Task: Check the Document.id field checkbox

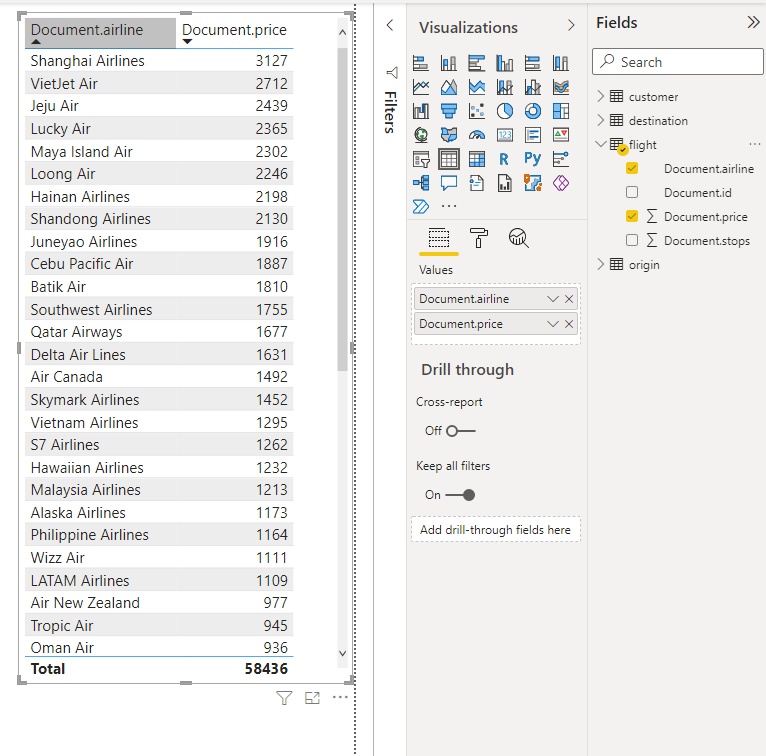Action: click(x=632, y=192)
